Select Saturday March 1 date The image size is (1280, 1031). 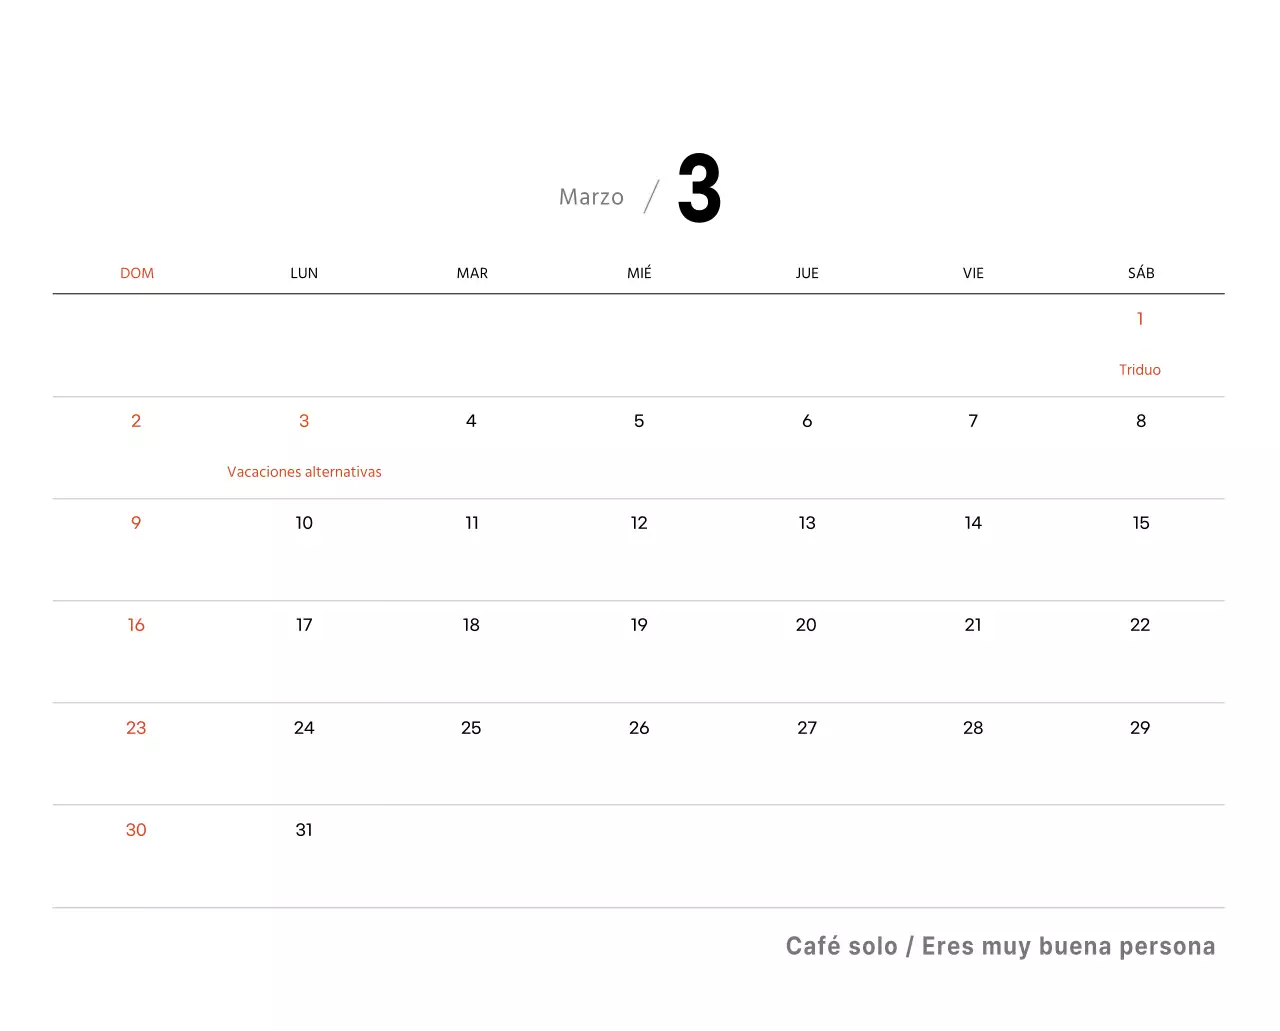[x=1140, y=319]
